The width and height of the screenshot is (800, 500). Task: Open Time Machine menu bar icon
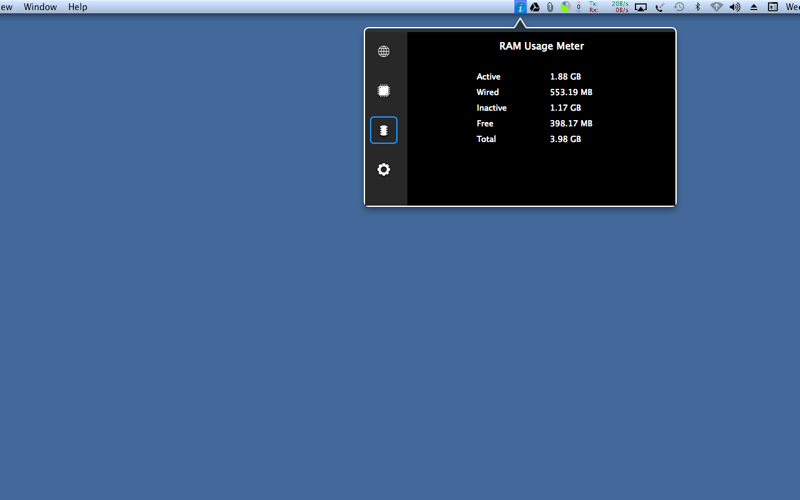click(679, 7)
